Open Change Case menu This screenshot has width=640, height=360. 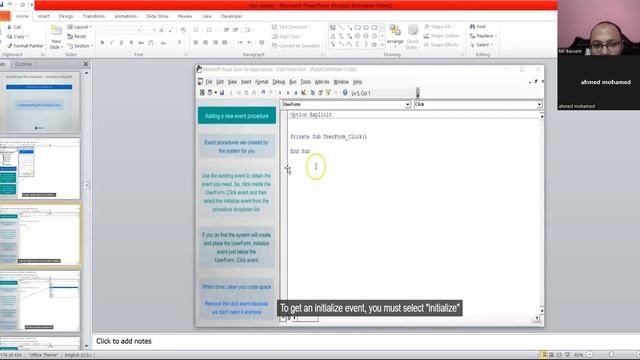click(x=164, y=42)
